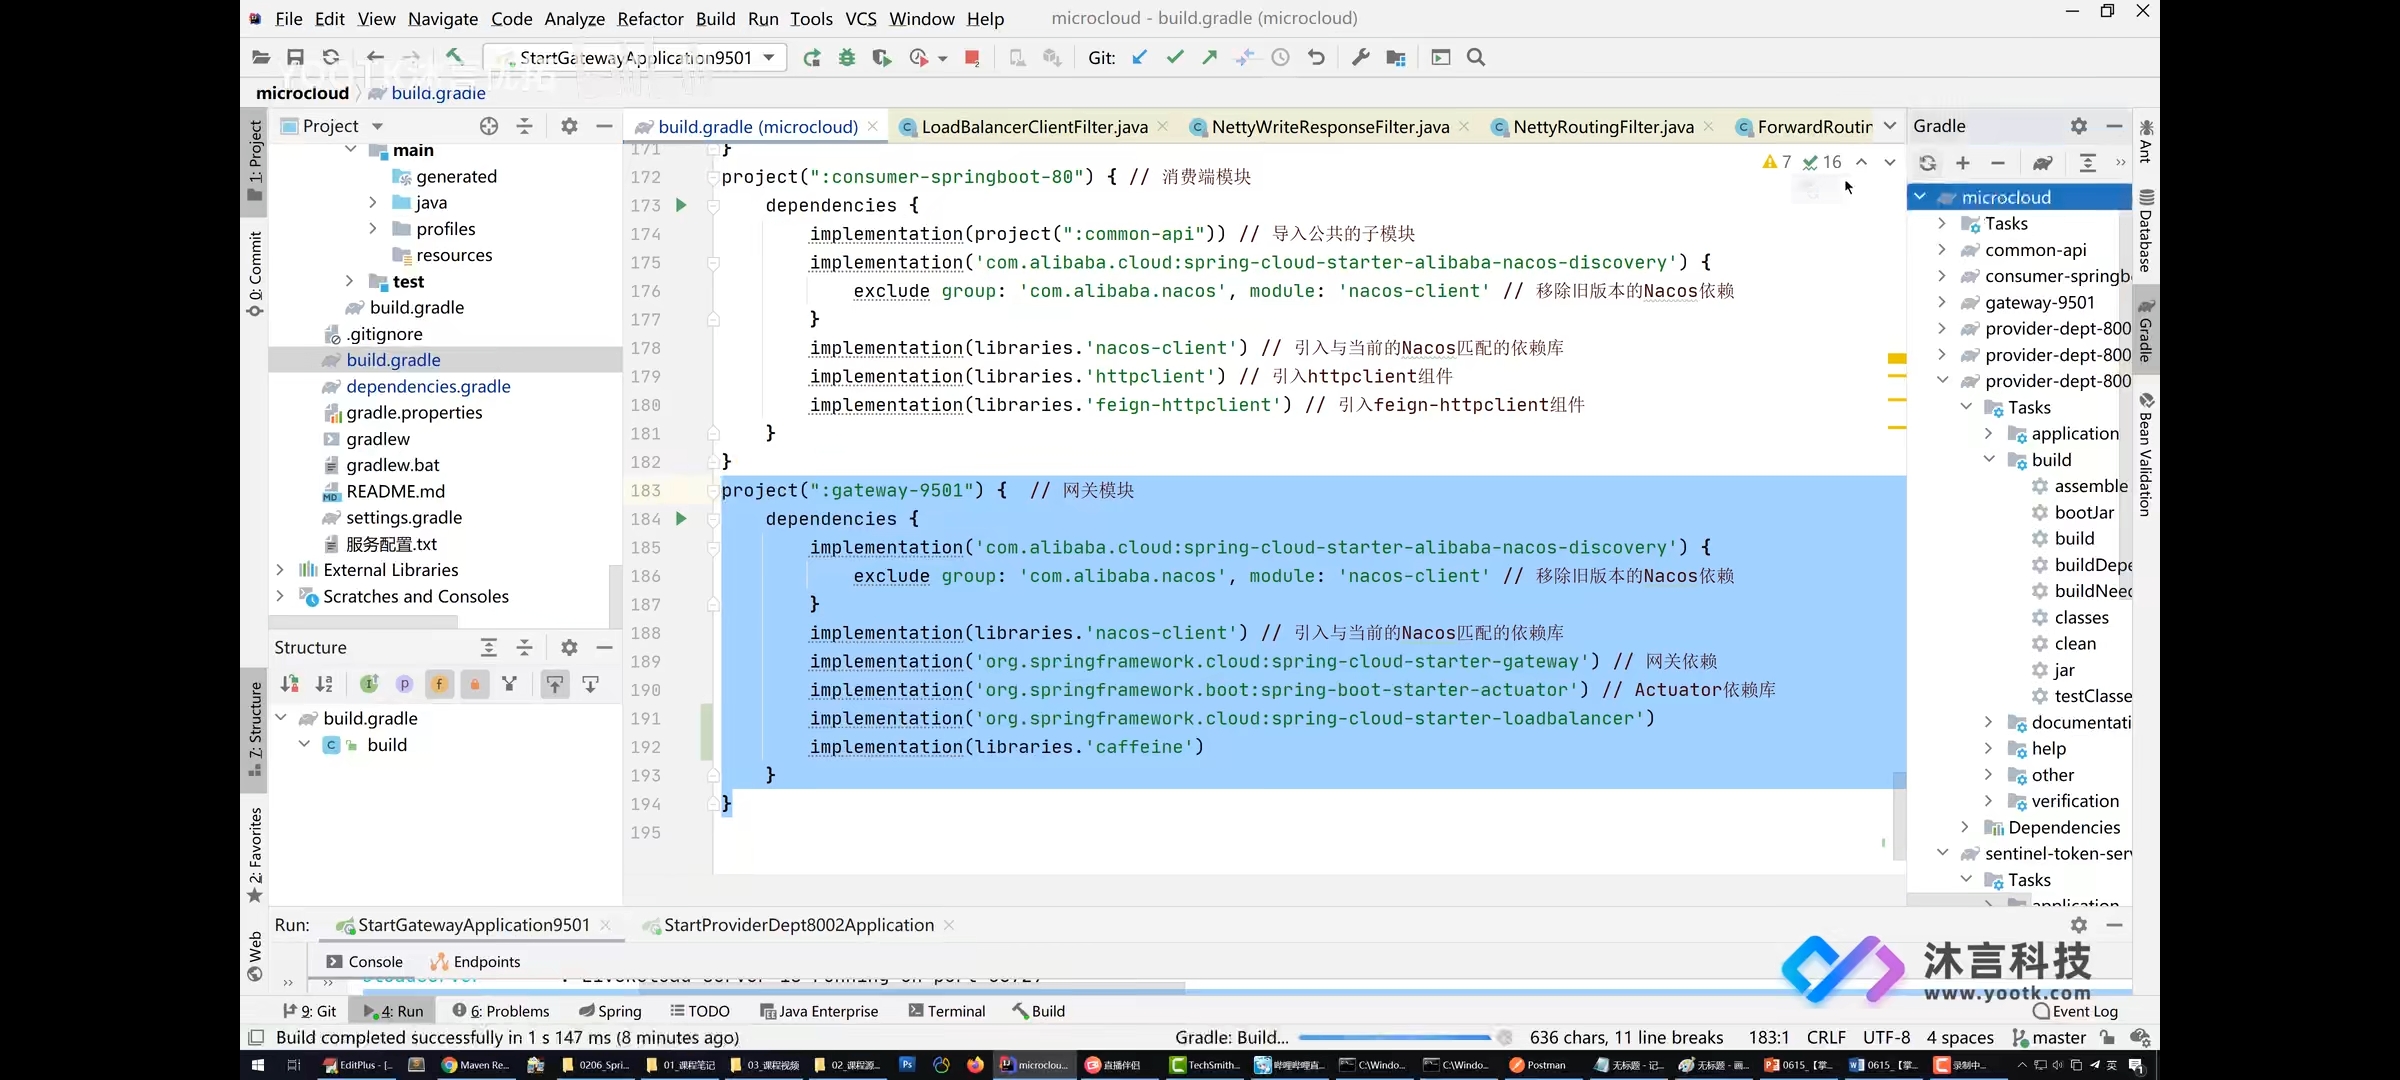The height and width of the screenshot is (1080, 2400).
Task: Click the Git Commit checkmark icon
Action: tap(1175, 58)
